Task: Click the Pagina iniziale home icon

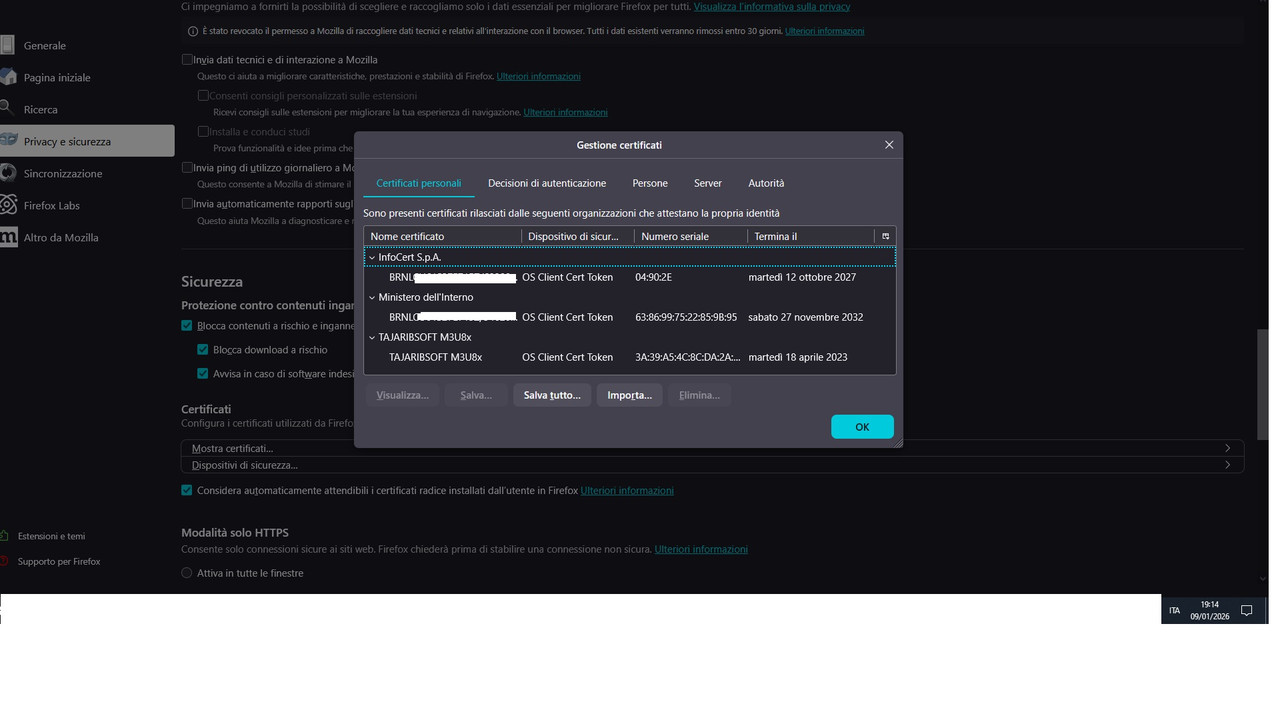Action: coord(8,77)
